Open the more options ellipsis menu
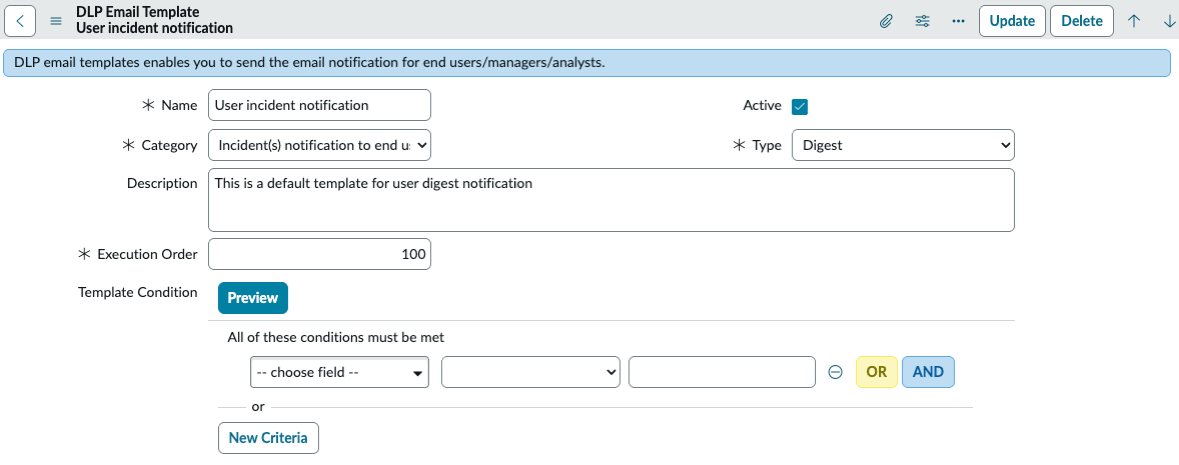 pos(958,21)
